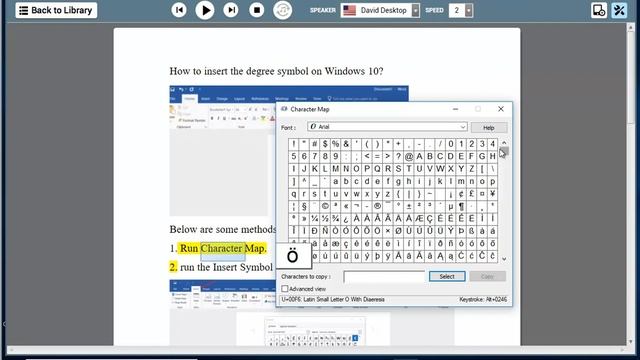Select the Æ character in the grid
Image resolution: width=640 pixels, height=360 pixels.
point(419,219)
